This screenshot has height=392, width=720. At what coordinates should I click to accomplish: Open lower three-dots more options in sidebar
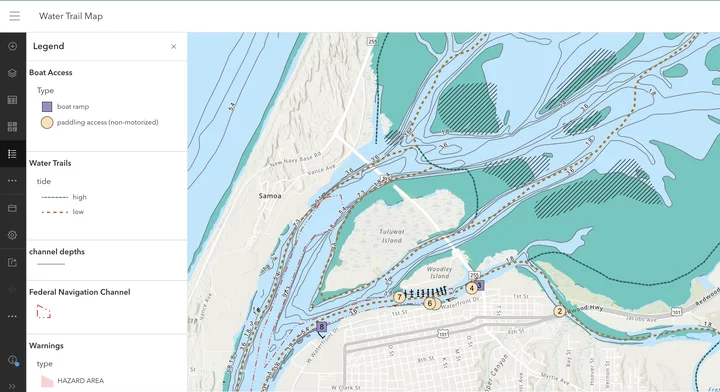coord(12,316)
